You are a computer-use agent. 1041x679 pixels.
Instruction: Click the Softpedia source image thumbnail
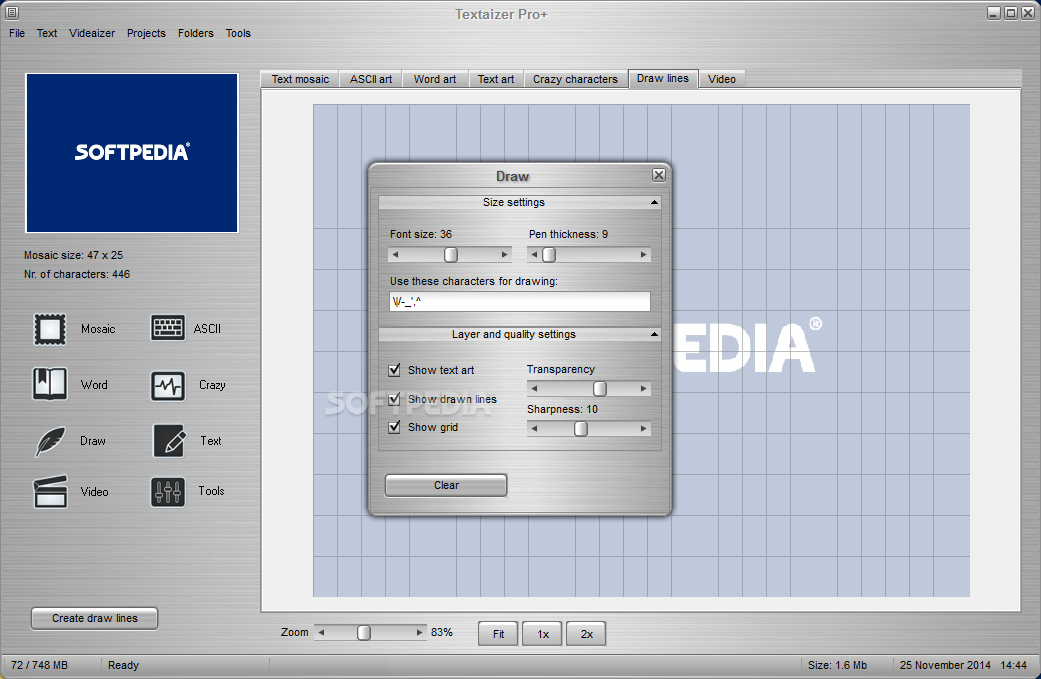coord(131,153)
